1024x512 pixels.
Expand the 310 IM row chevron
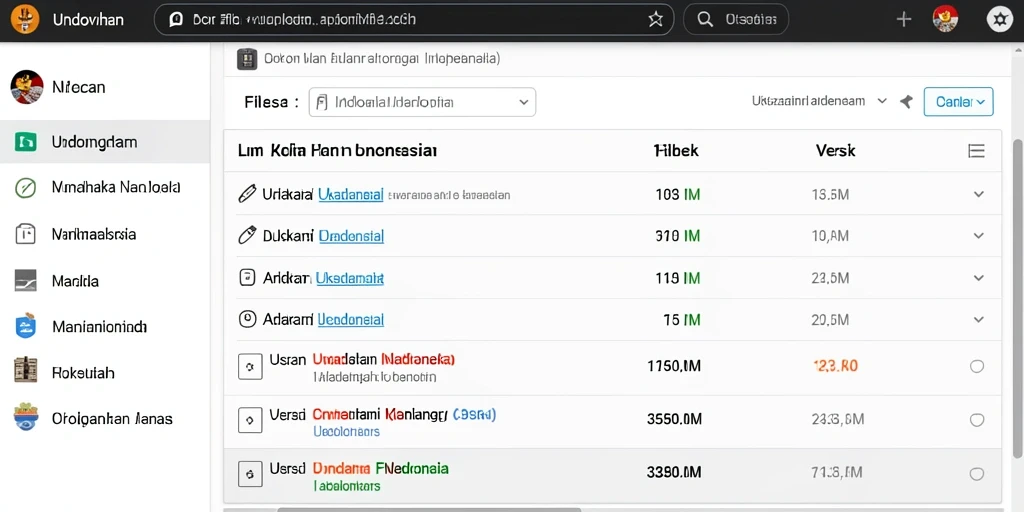tap(978, 236)
